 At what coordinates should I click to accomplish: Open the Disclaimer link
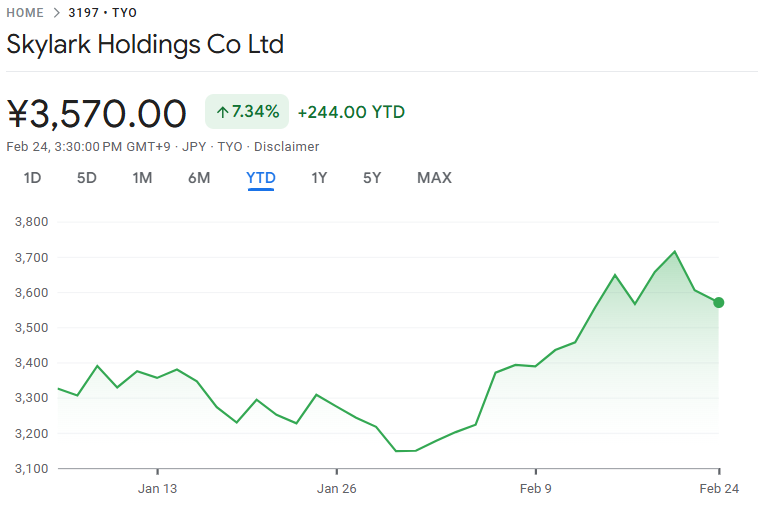click(x=286, y=147)
